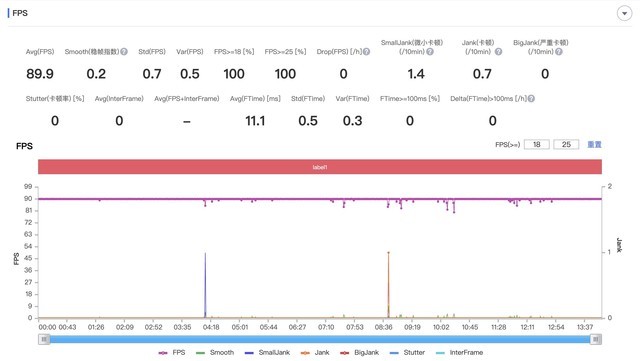
Task: Click the Avg(FTime) value 11.1
Action: click(255, 121)
